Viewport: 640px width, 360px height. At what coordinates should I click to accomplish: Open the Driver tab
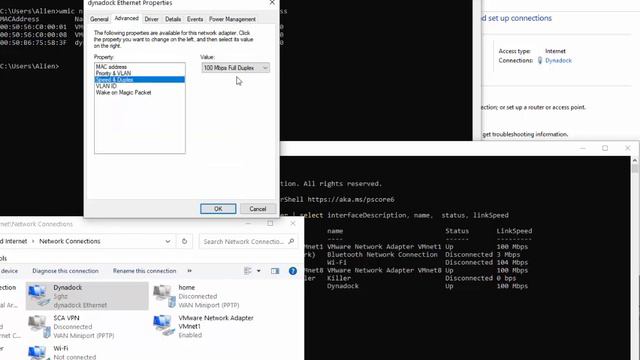(151, 19)
